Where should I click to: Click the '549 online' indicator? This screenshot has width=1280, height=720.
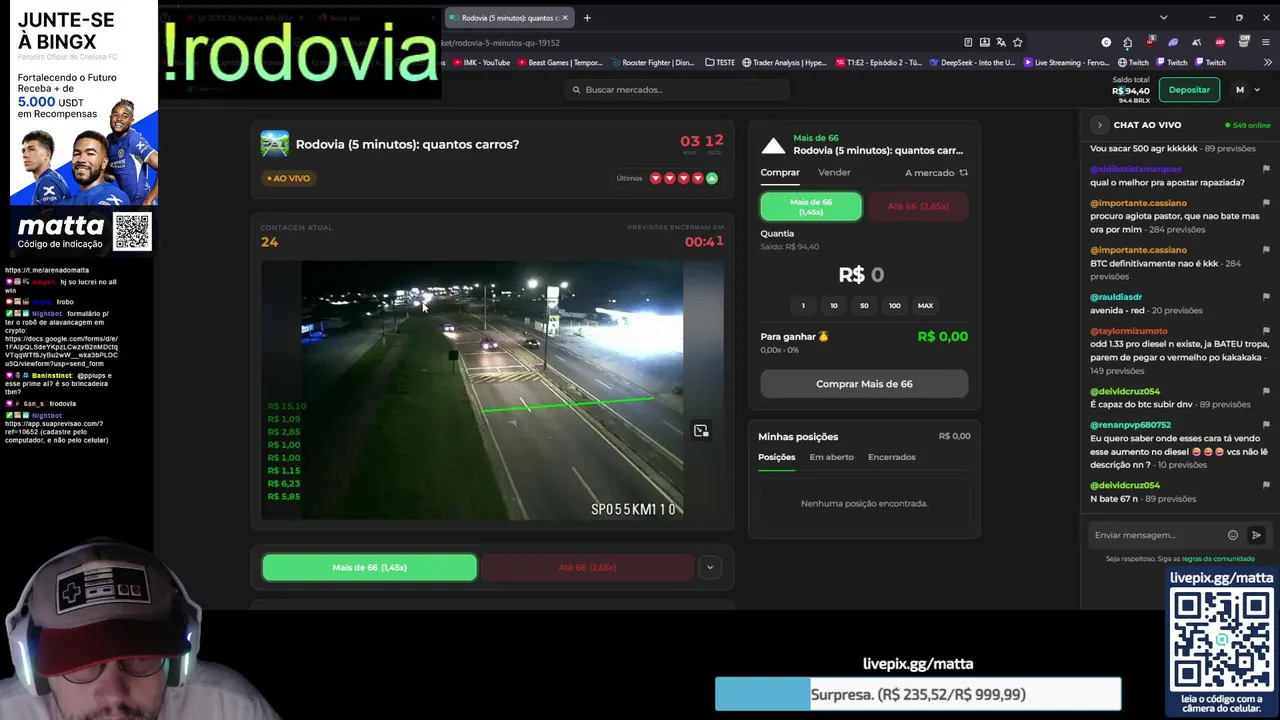(x=1247, y=125)
